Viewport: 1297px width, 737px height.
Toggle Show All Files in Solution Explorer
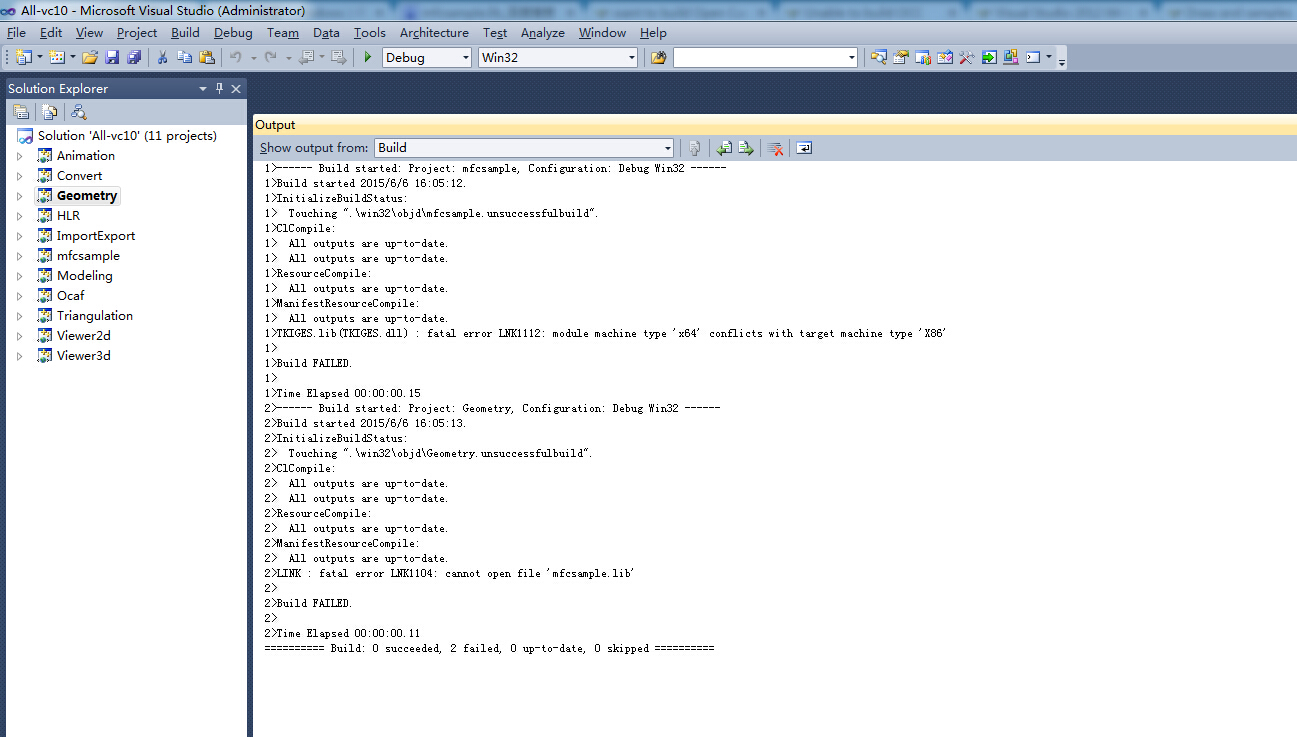coord(48,112)
